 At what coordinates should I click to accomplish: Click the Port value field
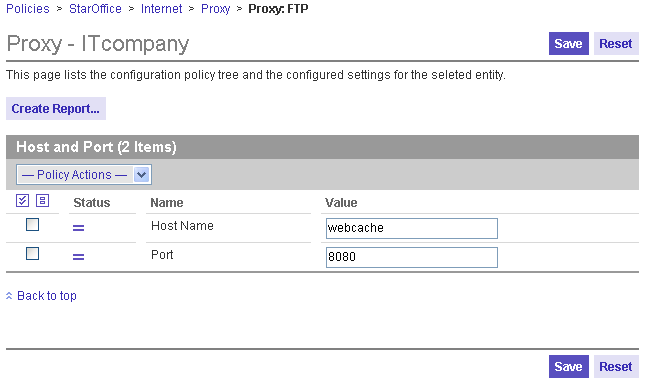coord(412,257)
